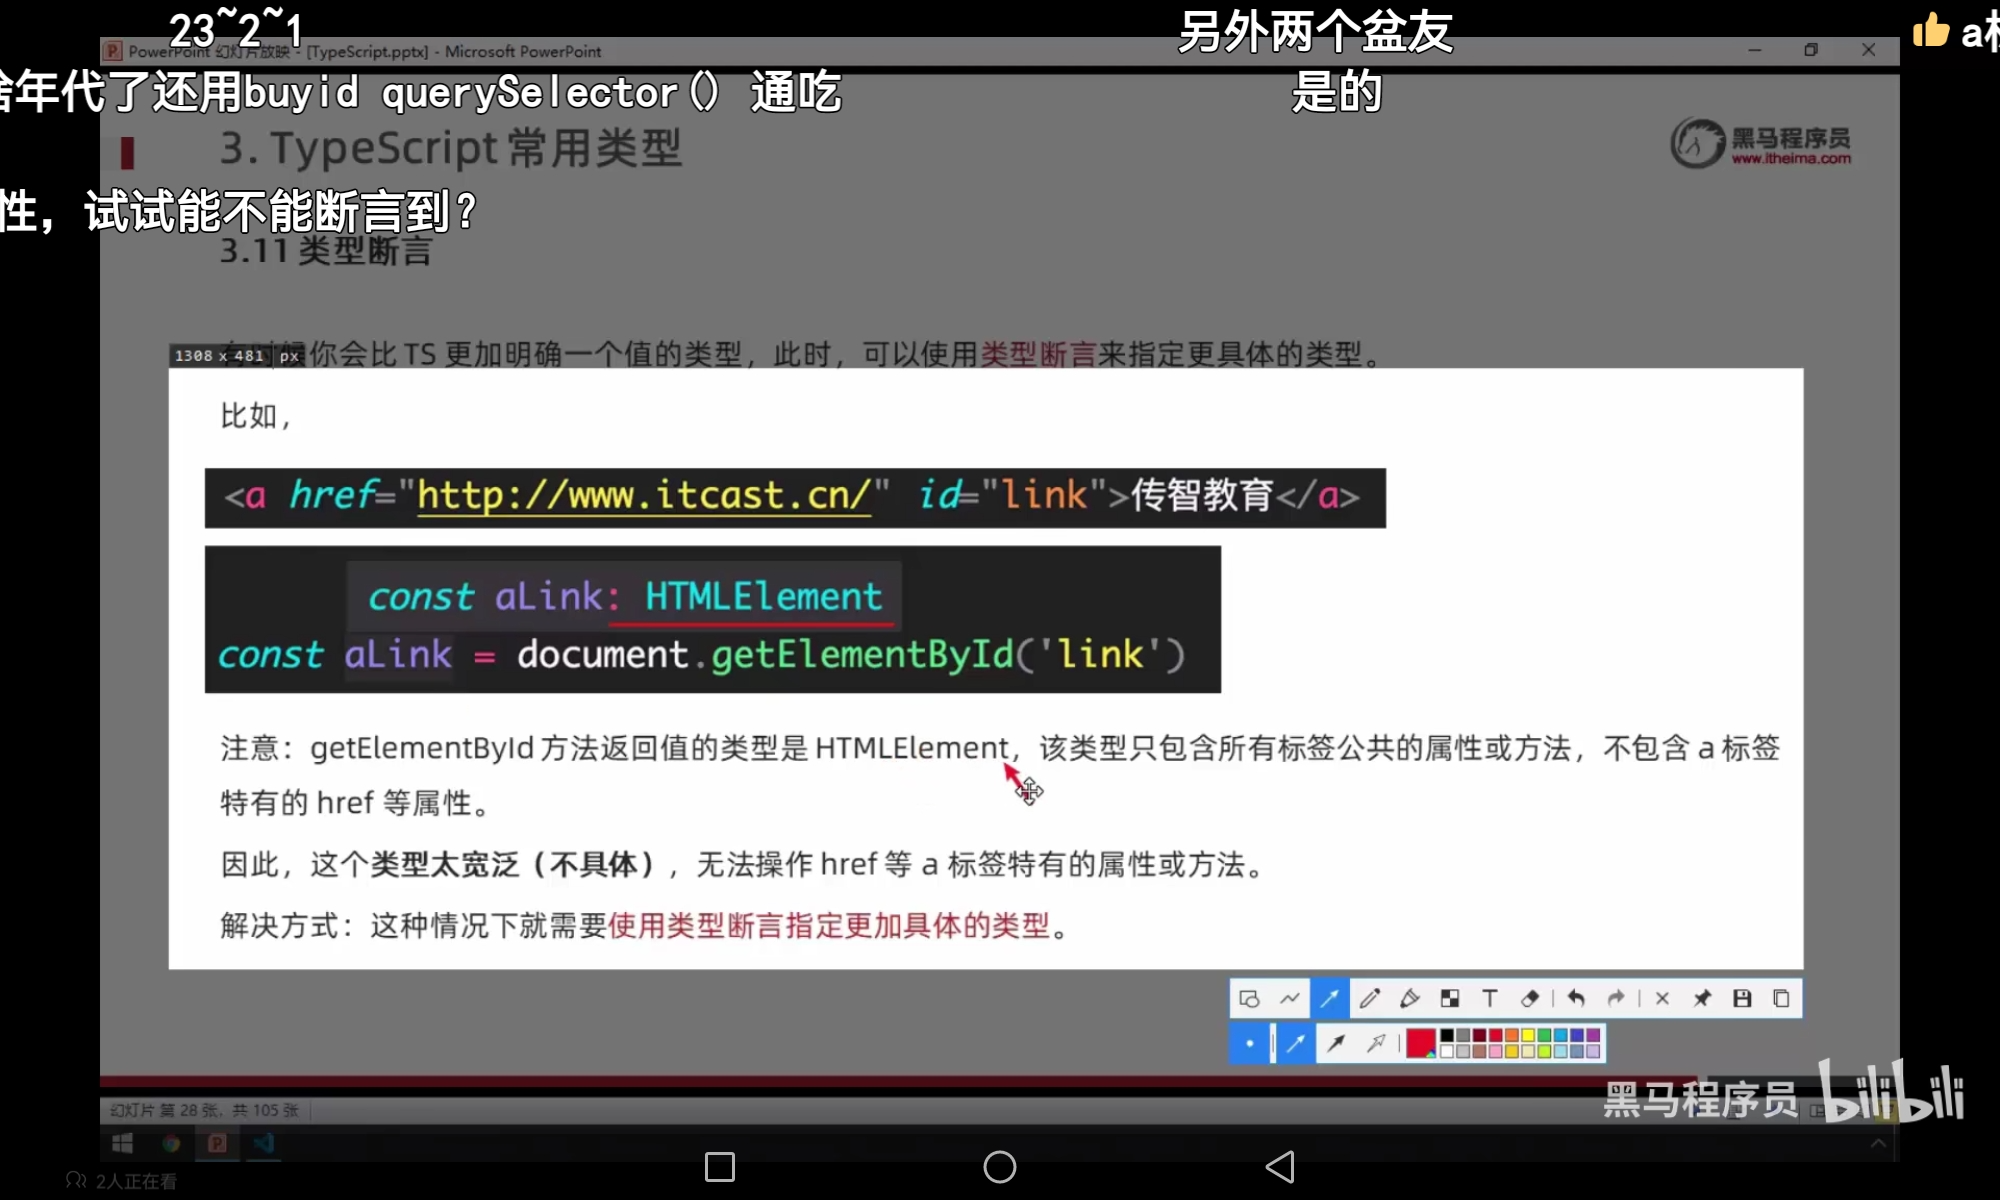This screenshot has height=1200, width=2000.
Task: Cancel the snip with X button
Action: [x=1662, y=998]
